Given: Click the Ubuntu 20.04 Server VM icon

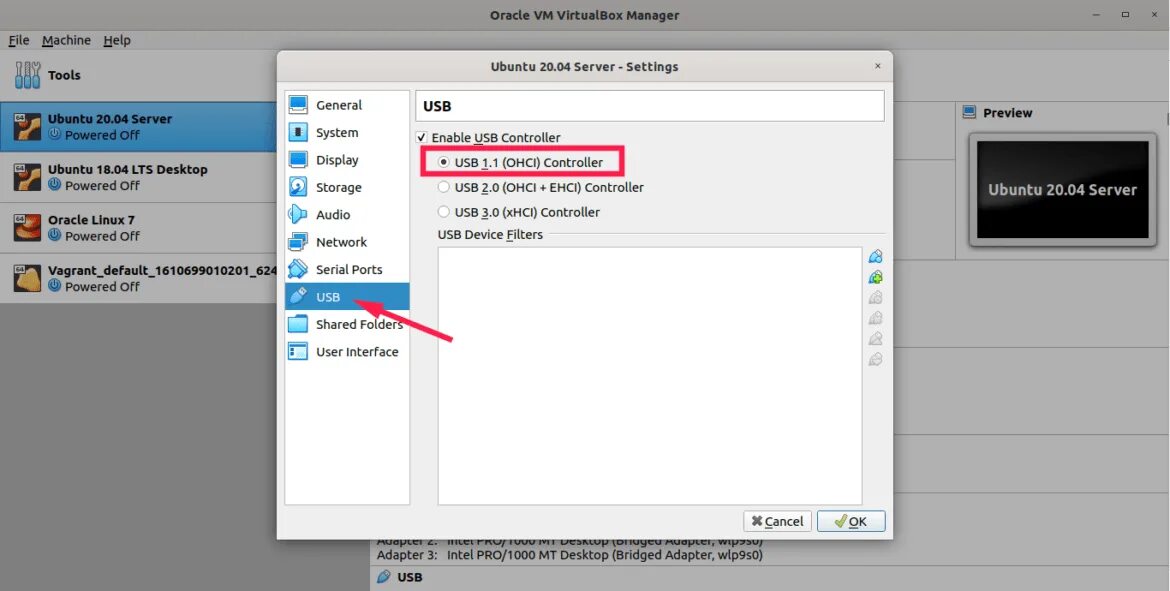Looking at the screenshot, I should (x=28, y=127).
